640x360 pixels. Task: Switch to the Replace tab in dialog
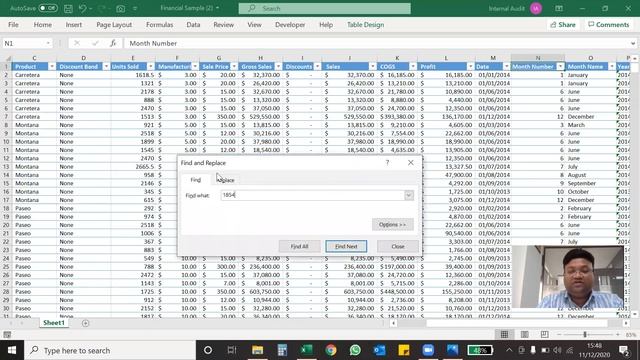(226, 180)
